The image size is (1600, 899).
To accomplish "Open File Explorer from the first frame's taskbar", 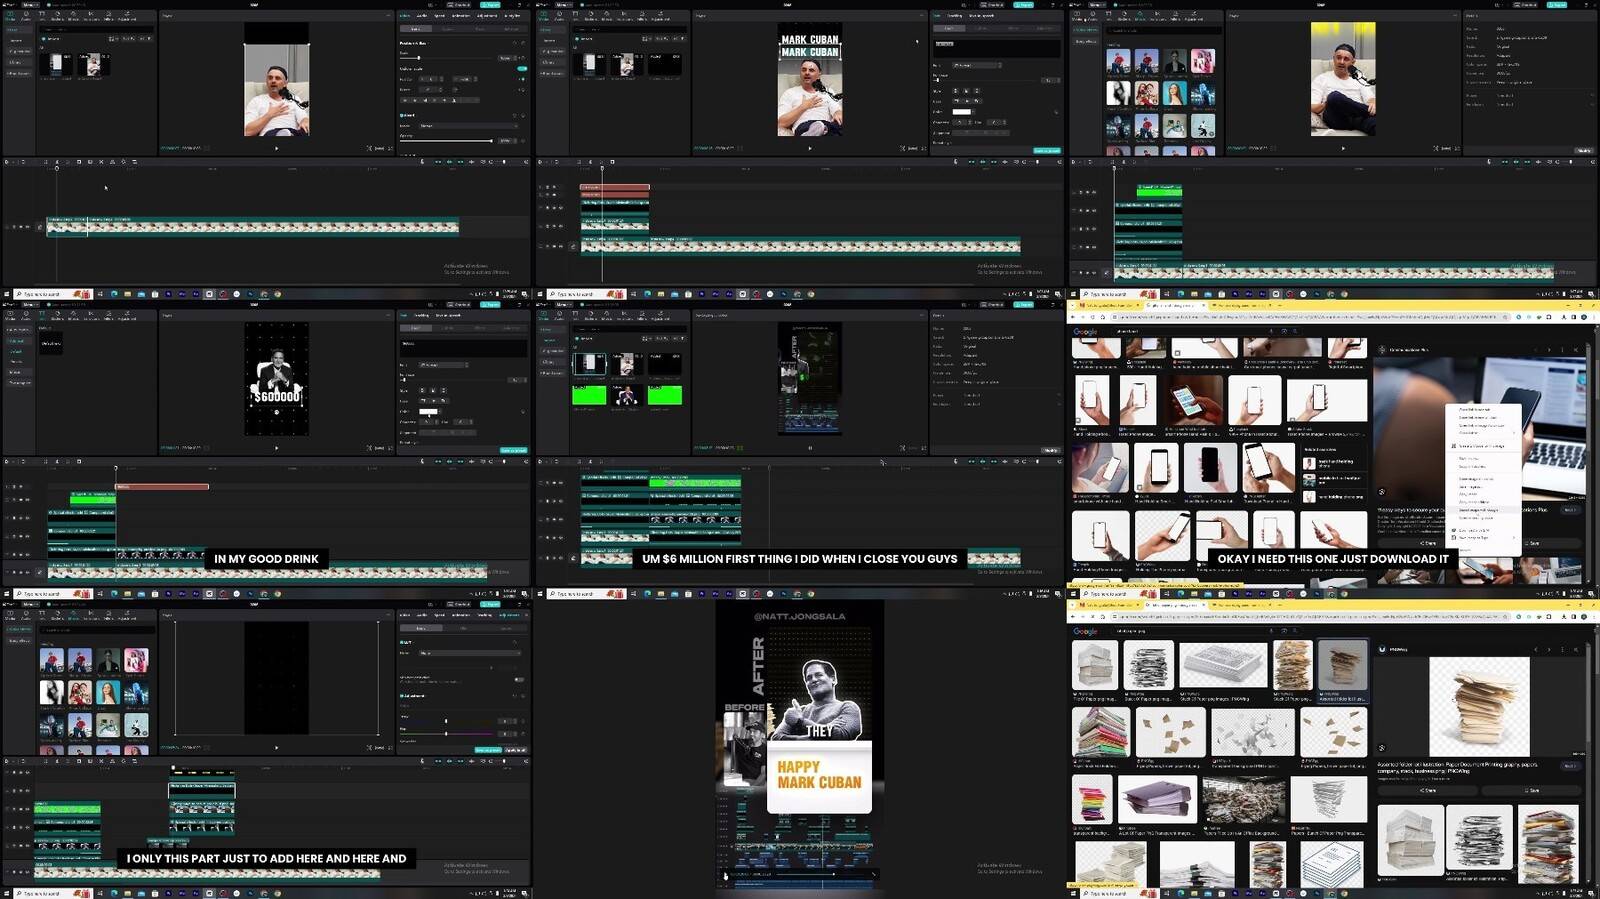I will tap(128, 294).
